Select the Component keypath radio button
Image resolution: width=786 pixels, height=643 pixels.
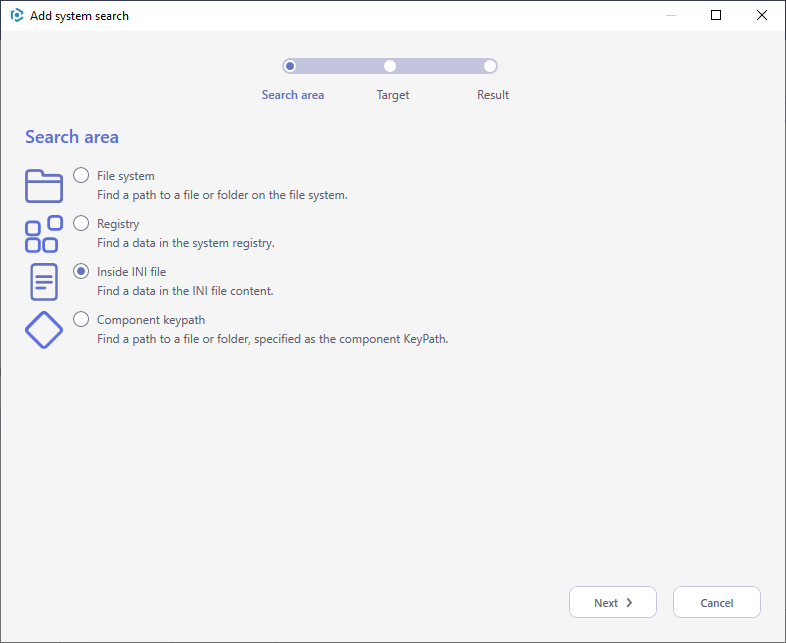point(81,319)
